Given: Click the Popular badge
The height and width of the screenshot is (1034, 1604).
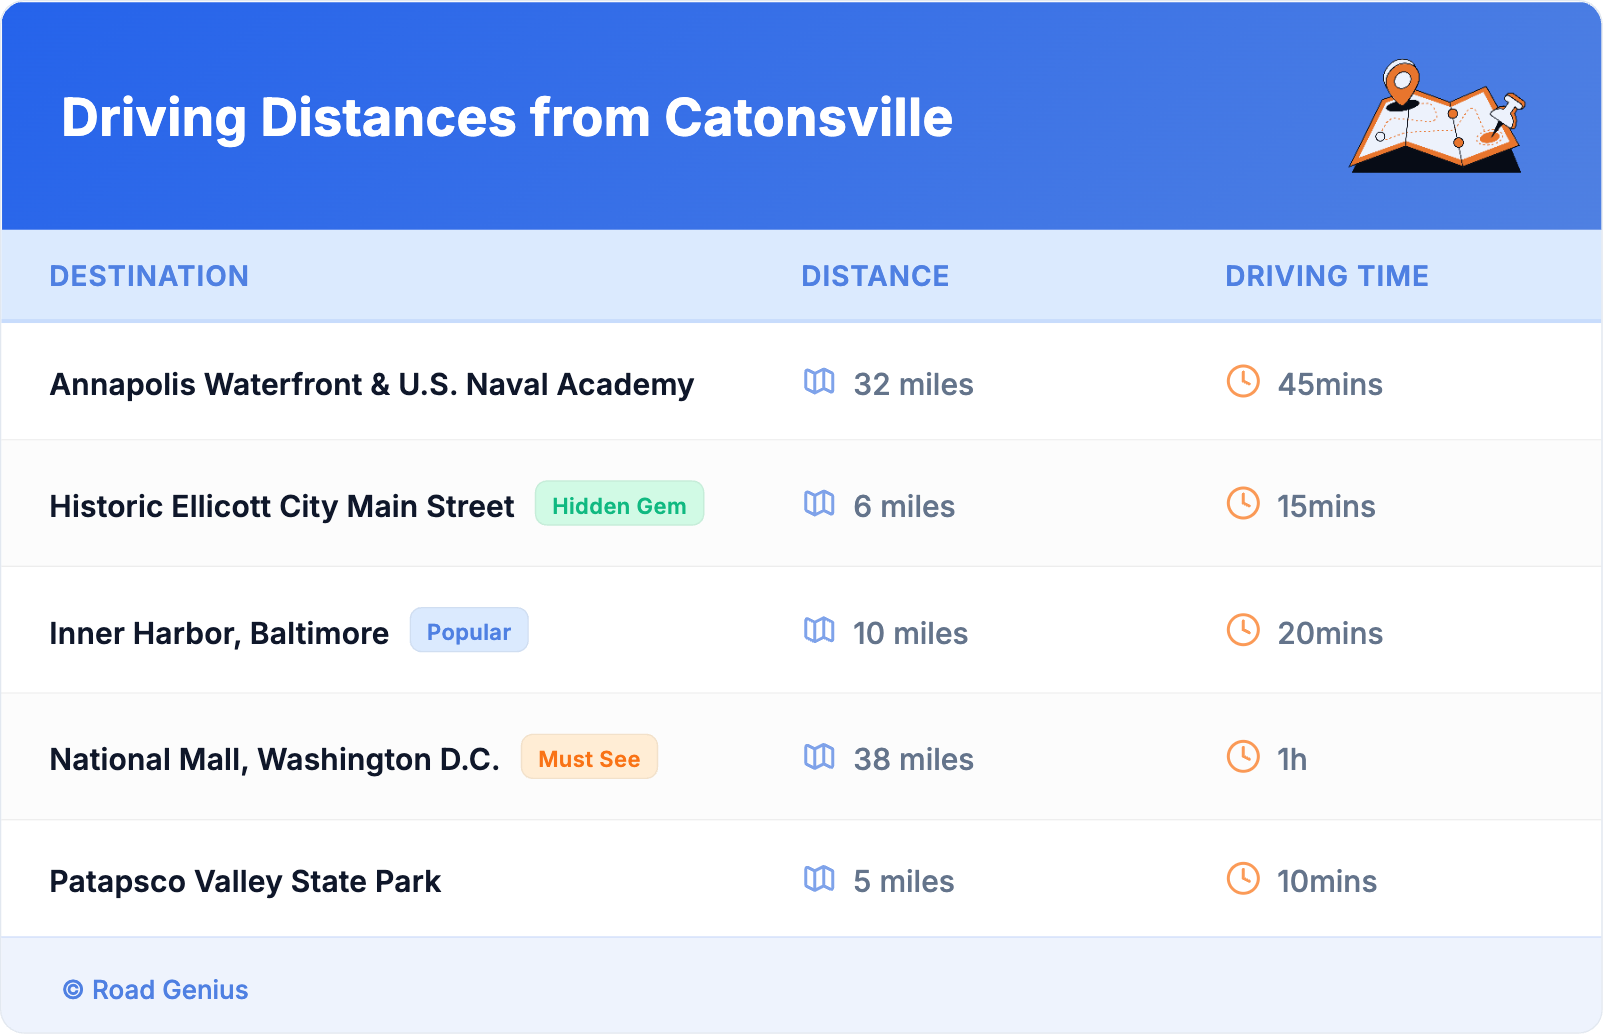Looking at the screenshot, I should 469,631.
